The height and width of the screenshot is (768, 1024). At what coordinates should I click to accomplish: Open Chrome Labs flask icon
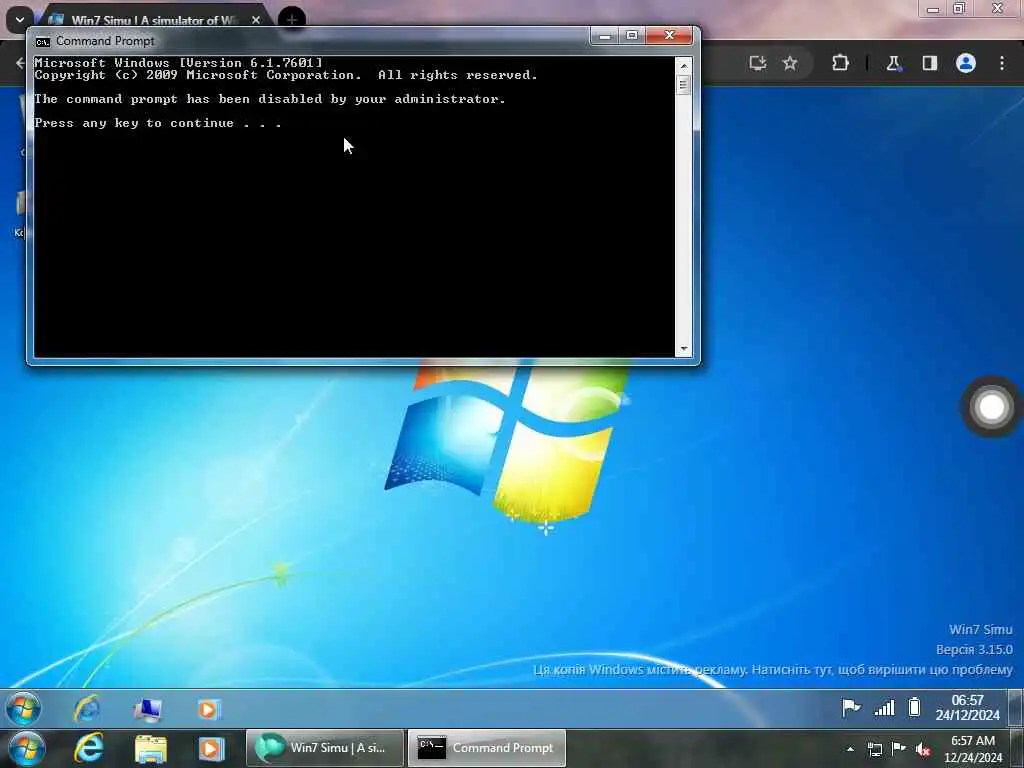click(893, 63)
